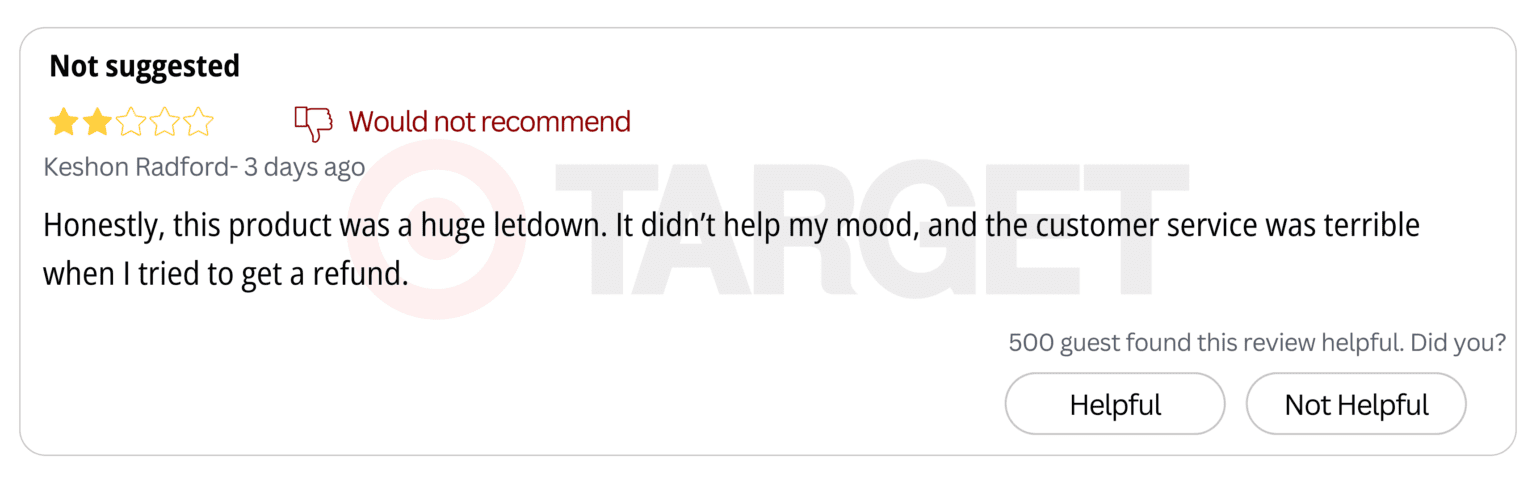Click the second filled yellow star
This screenshot has height=489, width=1536.
click(x=97, y=123)
